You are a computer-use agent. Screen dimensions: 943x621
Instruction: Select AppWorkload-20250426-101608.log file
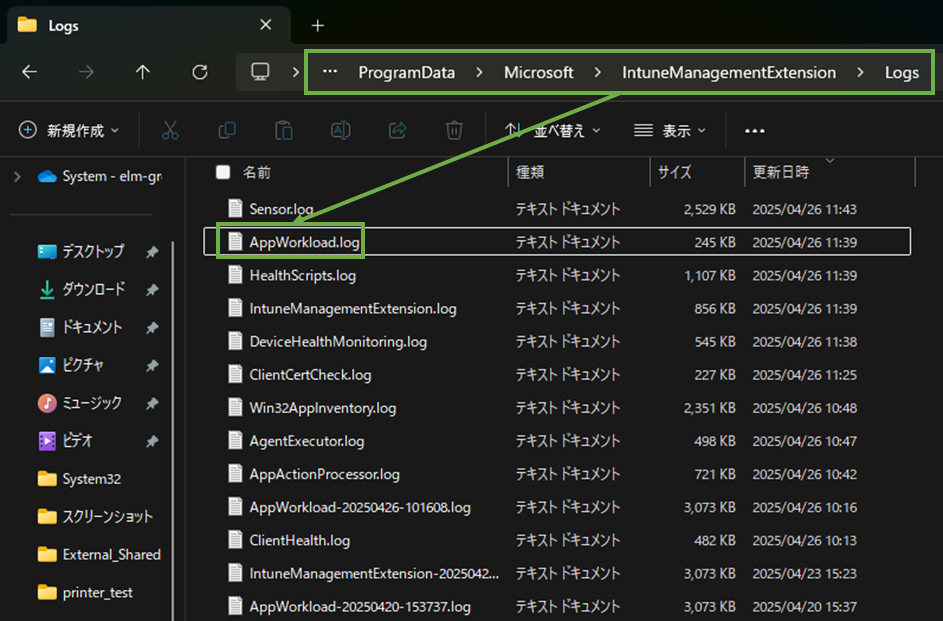(557, 506)
